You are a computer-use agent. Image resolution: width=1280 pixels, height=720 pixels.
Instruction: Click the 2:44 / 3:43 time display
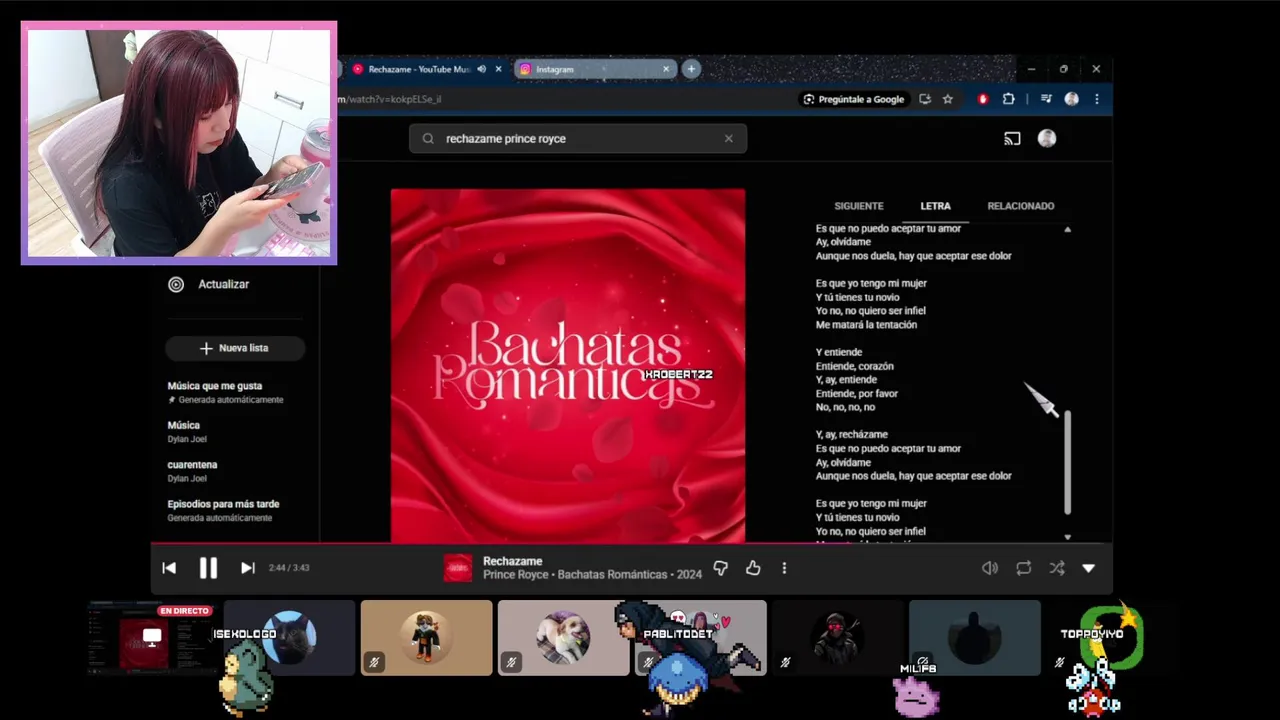(289, 568)
